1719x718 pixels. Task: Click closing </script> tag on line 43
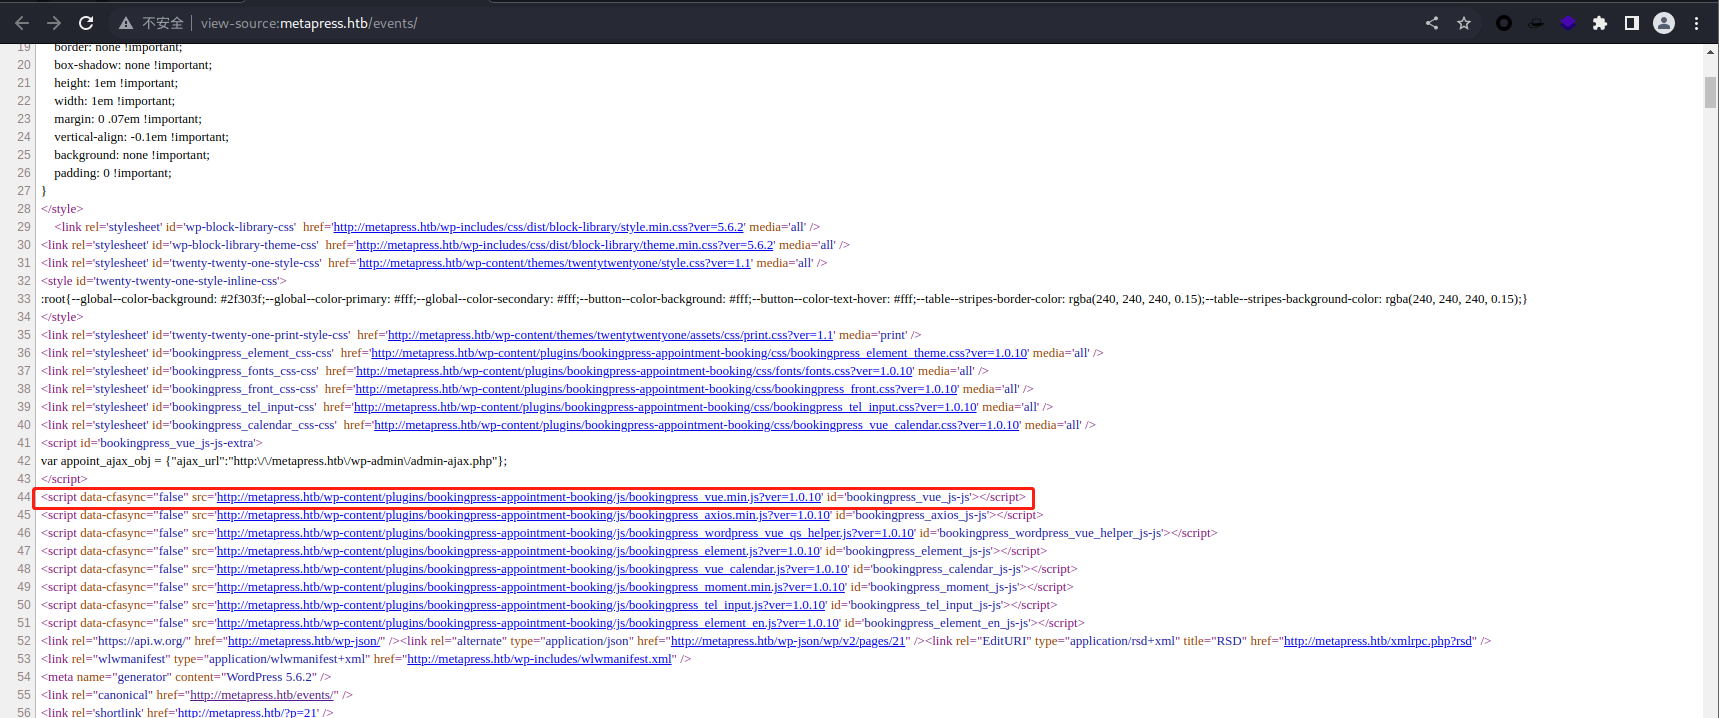(x=64, y=479)
